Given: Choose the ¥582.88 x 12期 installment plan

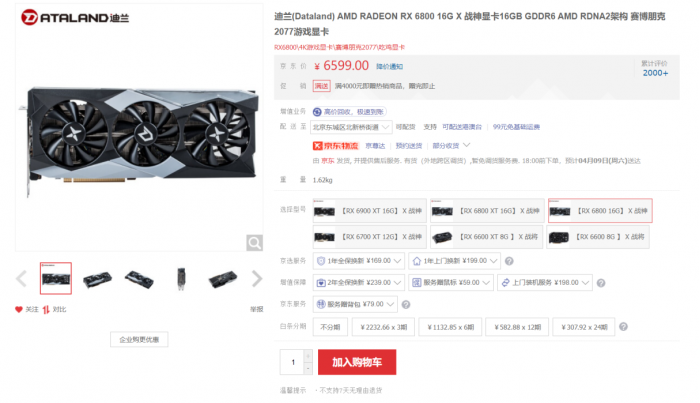Looking at the screenshot, I should (517, 327).
